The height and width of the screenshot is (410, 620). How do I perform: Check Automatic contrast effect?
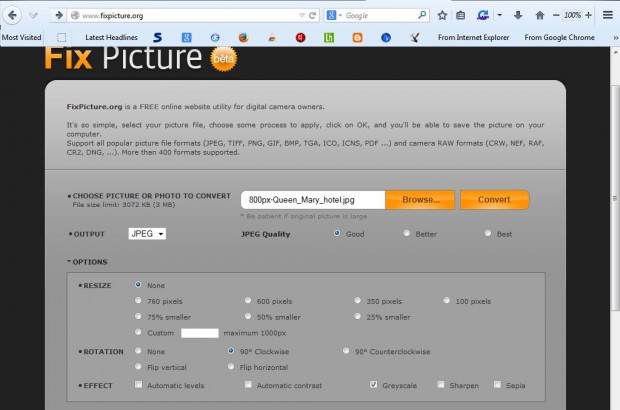[x=248, y=384]
